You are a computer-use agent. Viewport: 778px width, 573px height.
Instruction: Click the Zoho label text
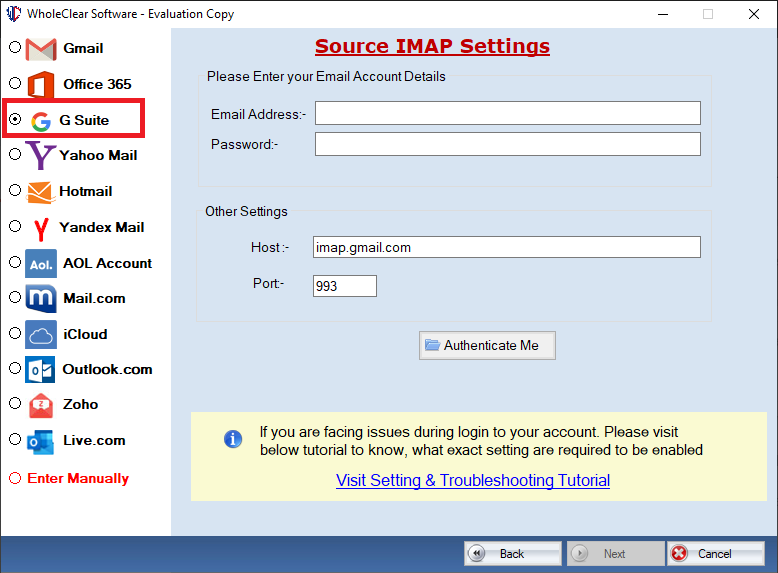[80, 404]
